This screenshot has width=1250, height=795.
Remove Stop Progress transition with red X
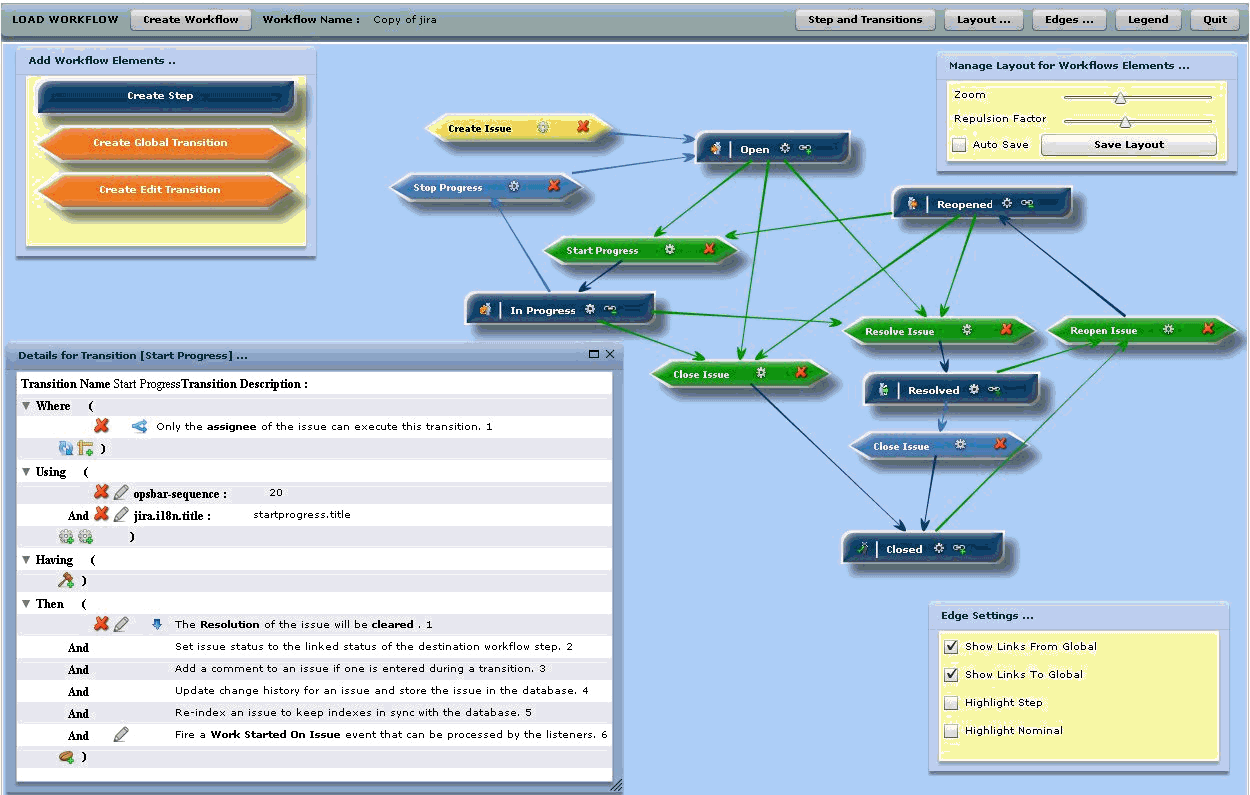coord(554,186)
